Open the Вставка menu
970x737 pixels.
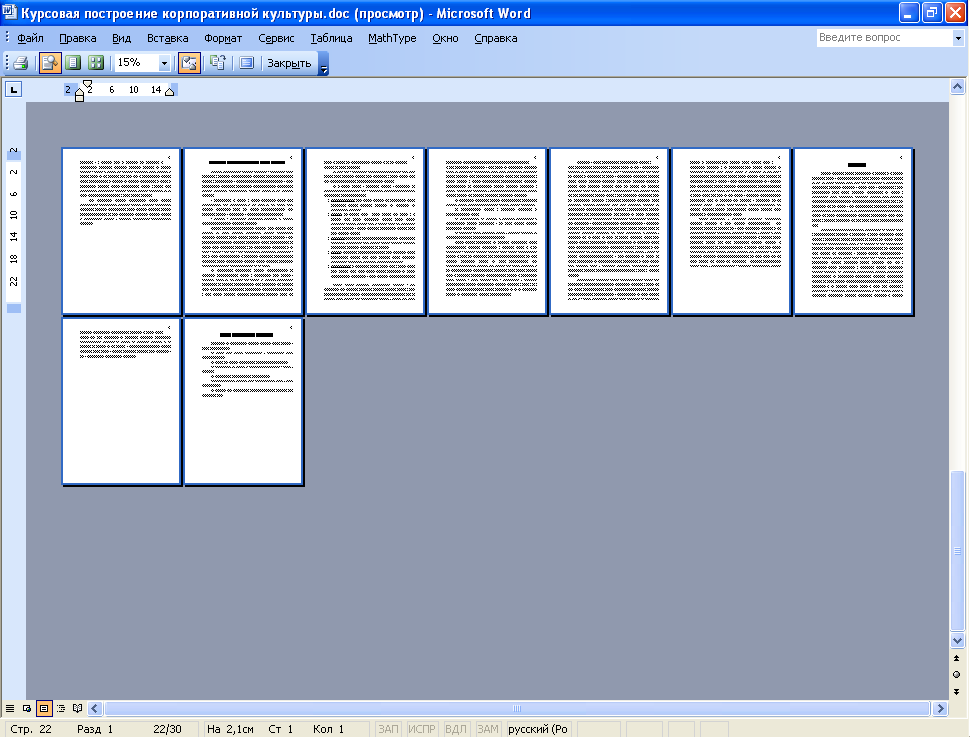(167, 38)
